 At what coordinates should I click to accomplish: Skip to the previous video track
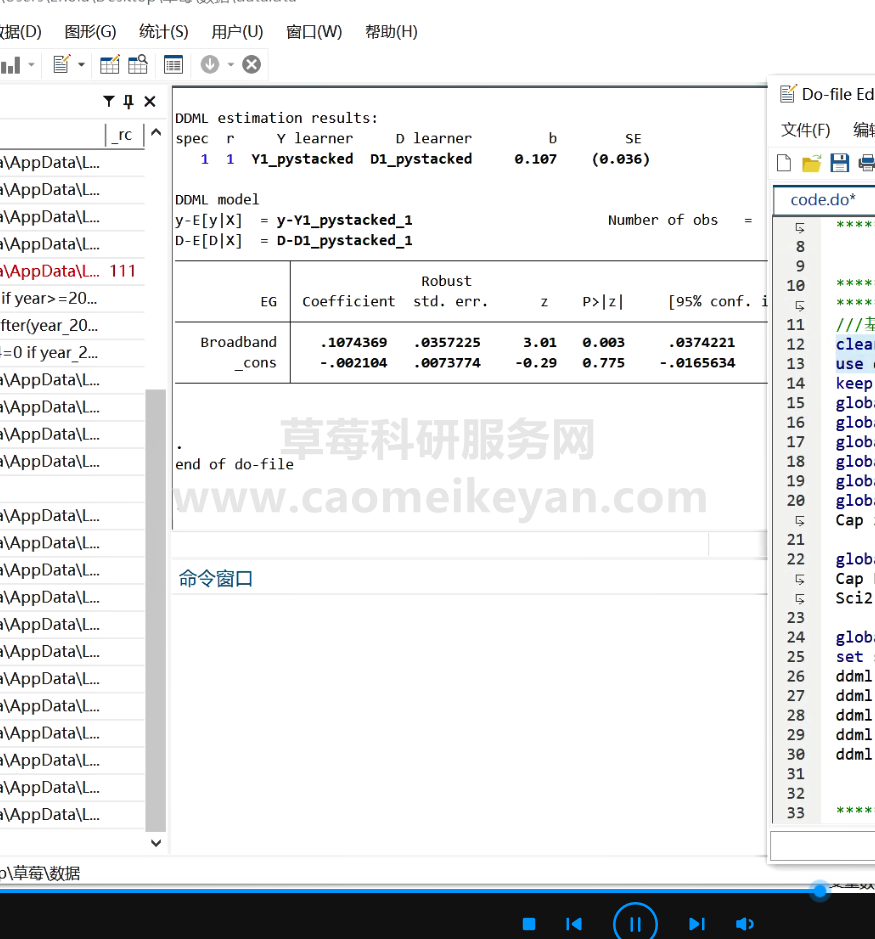(574, 924)
